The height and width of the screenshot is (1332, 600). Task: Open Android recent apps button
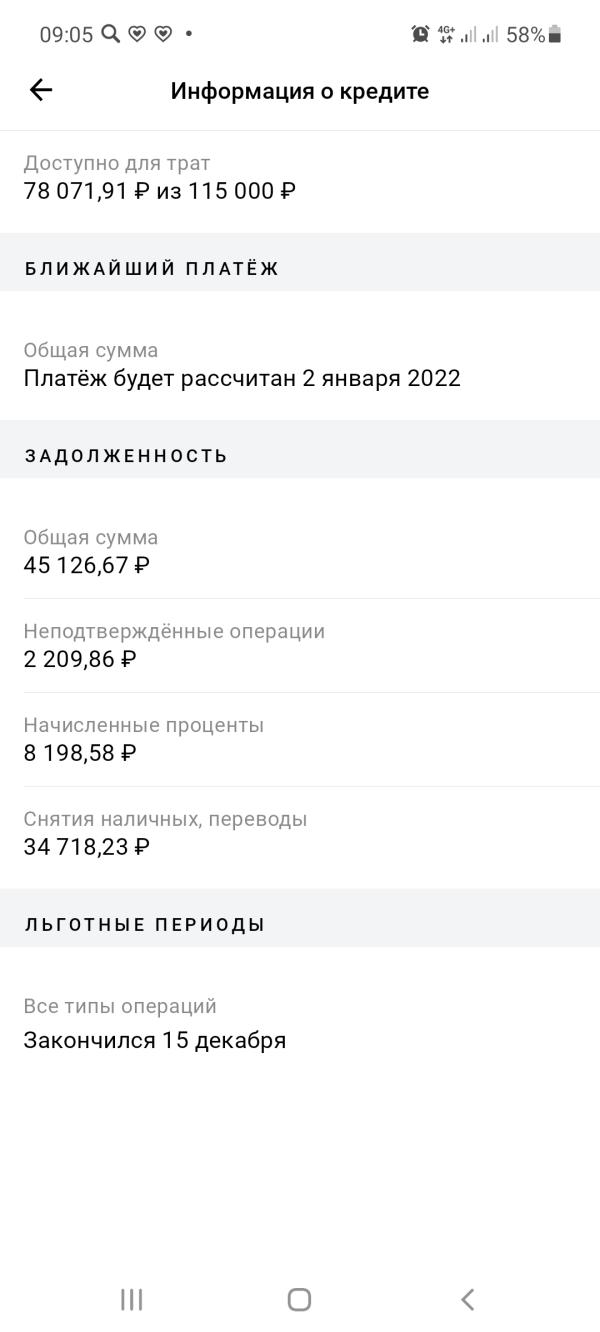click(131, 1299)
